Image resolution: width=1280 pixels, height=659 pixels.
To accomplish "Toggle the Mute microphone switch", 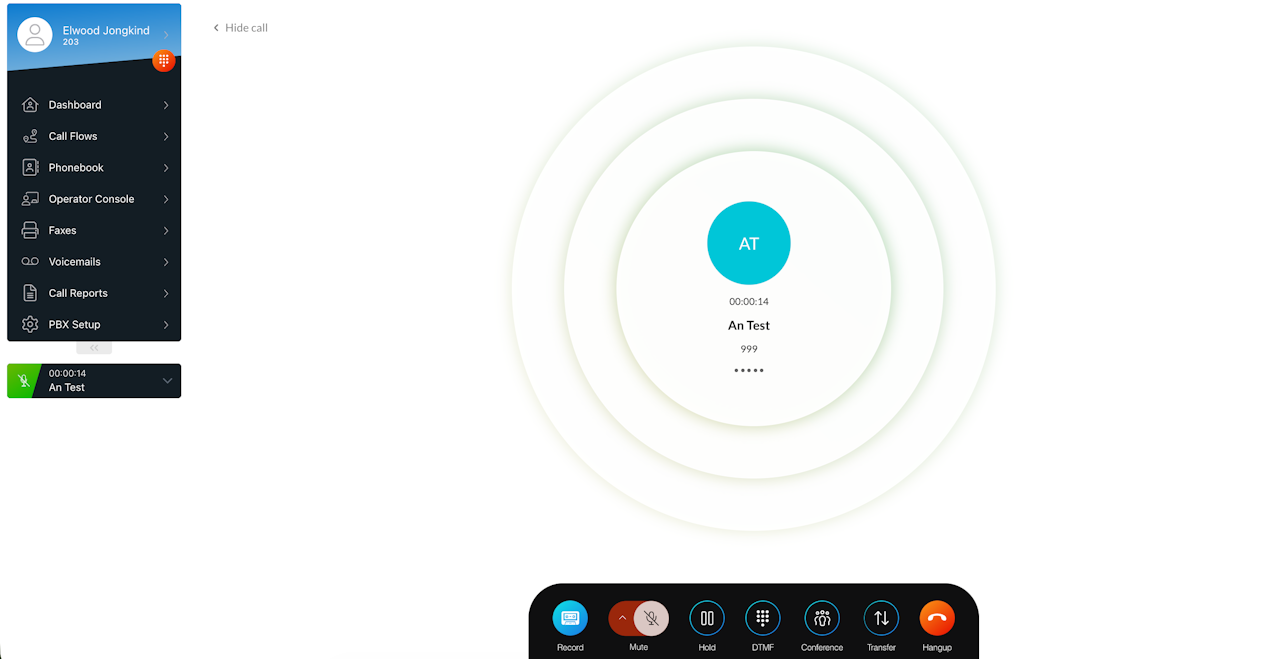I will click(651, 618).
